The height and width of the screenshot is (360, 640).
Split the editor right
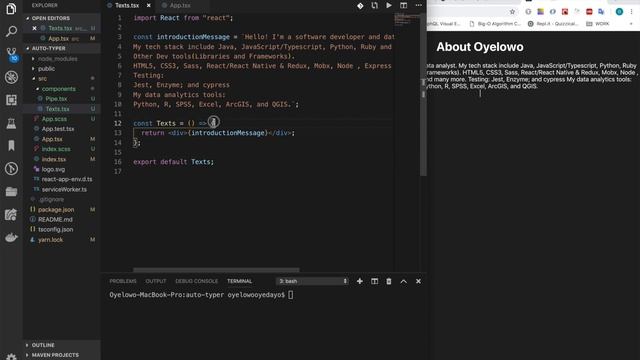(403, 6)
